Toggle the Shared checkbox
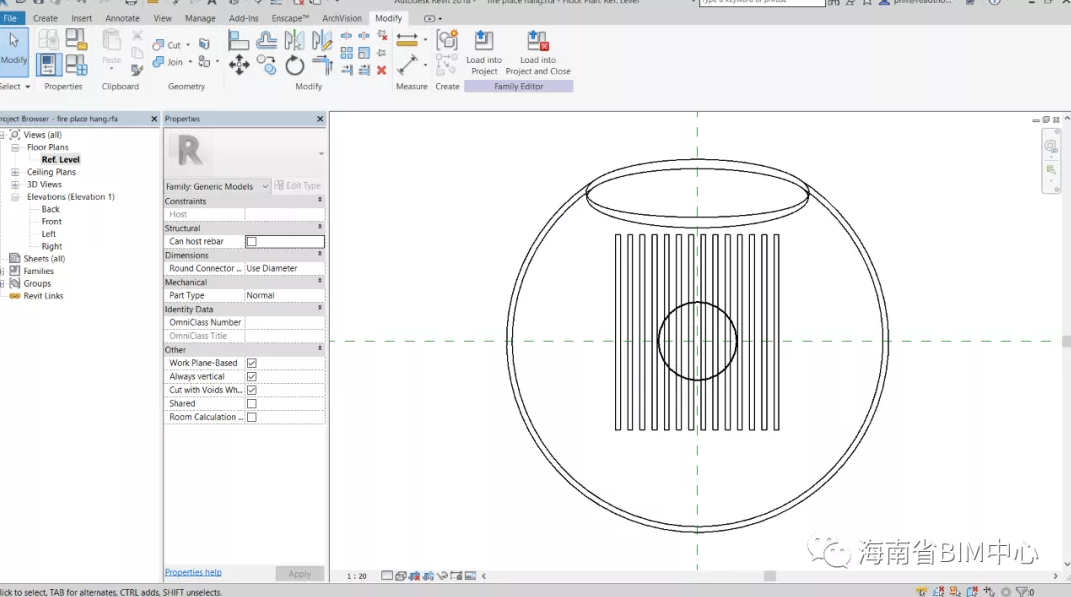The height and width of the screenshot is (597, 1071). [x=252, y=404]
